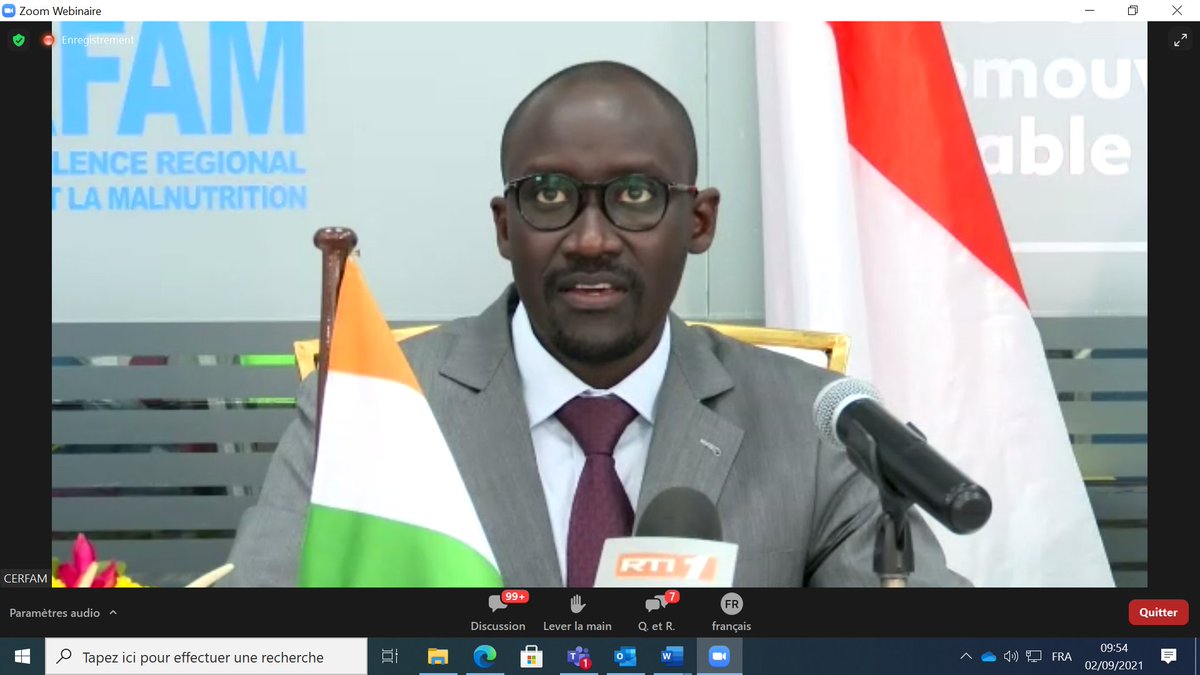
Task: Click the Zoom Webinaire title bar icon
Action: [x=9, y=11]
